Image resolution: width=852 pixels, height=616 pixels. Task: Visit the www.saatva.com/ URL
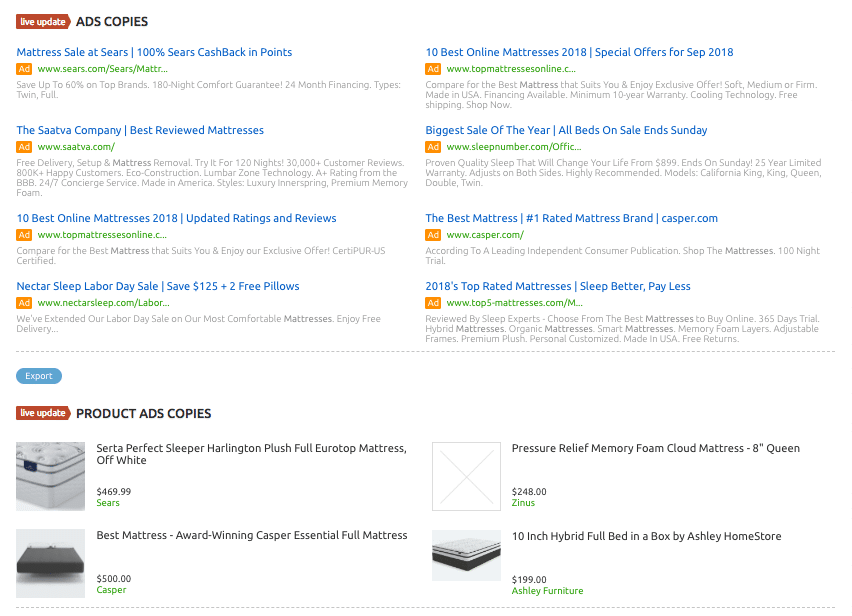(x=76, y=147)
